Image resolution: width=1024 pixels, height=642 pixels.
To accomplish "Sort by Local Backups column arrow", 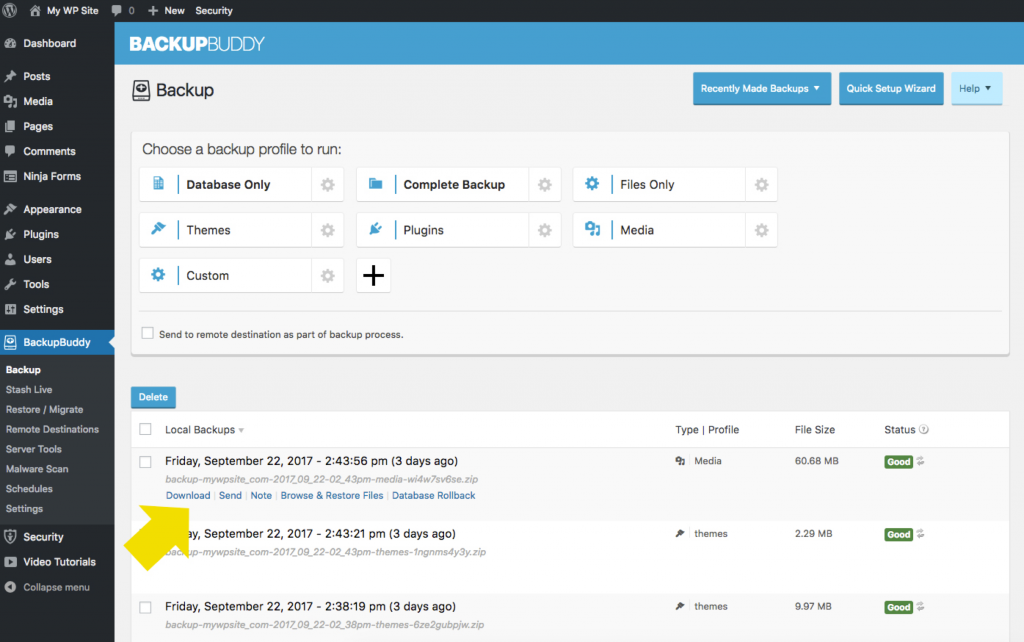I will pos(241,430).
